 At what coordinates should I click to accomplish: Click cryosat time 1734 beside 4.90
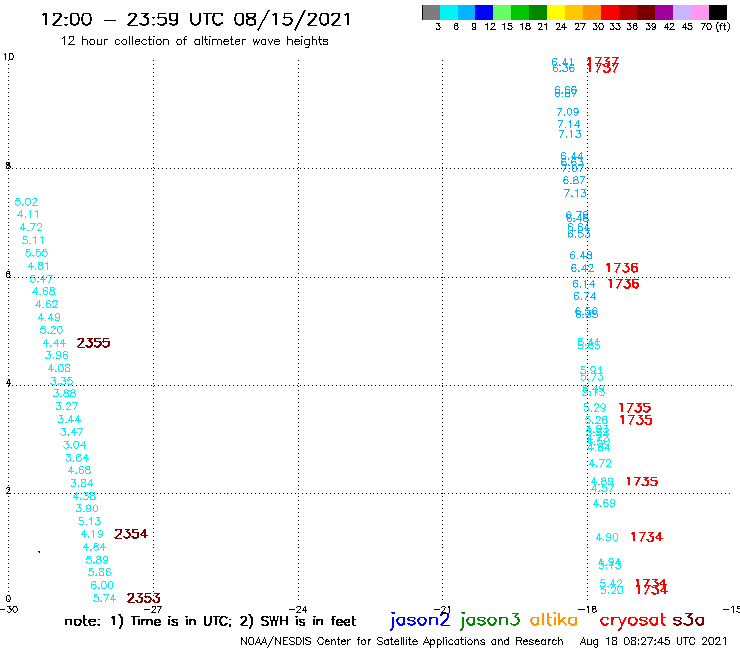pos(647,537)
